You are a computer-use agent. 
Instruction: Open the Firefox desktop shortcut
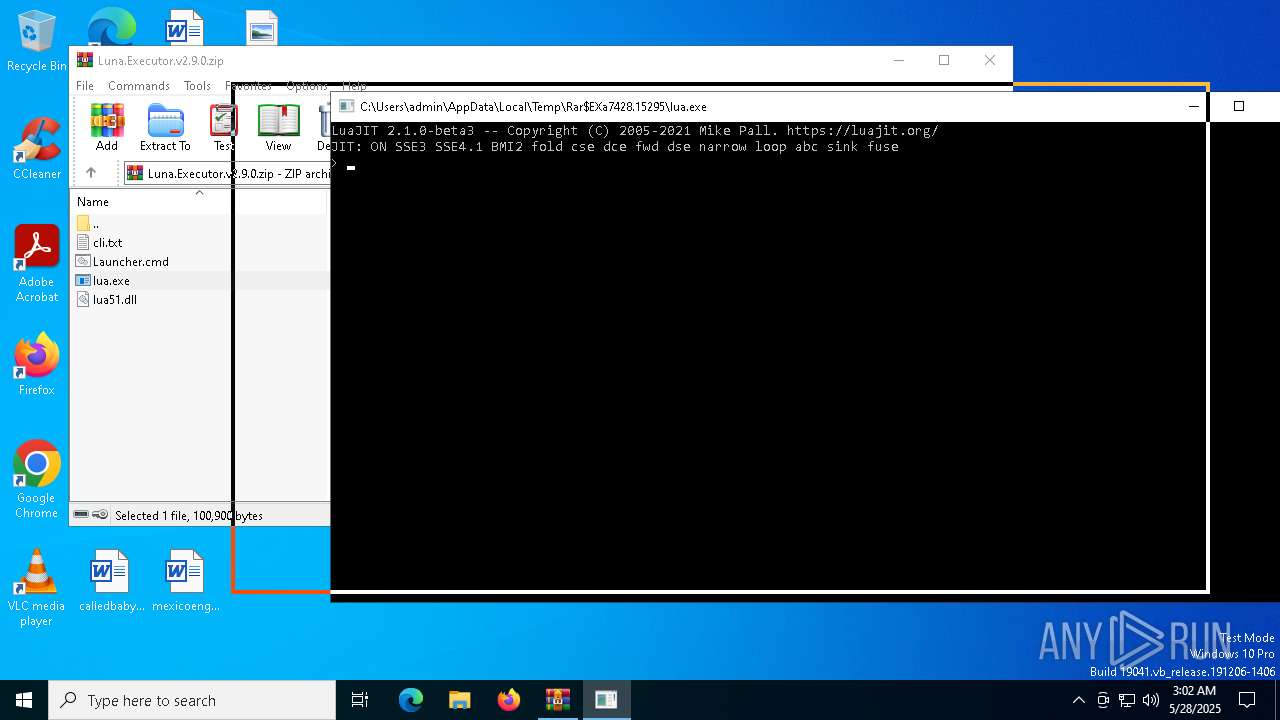click(37, 364)
